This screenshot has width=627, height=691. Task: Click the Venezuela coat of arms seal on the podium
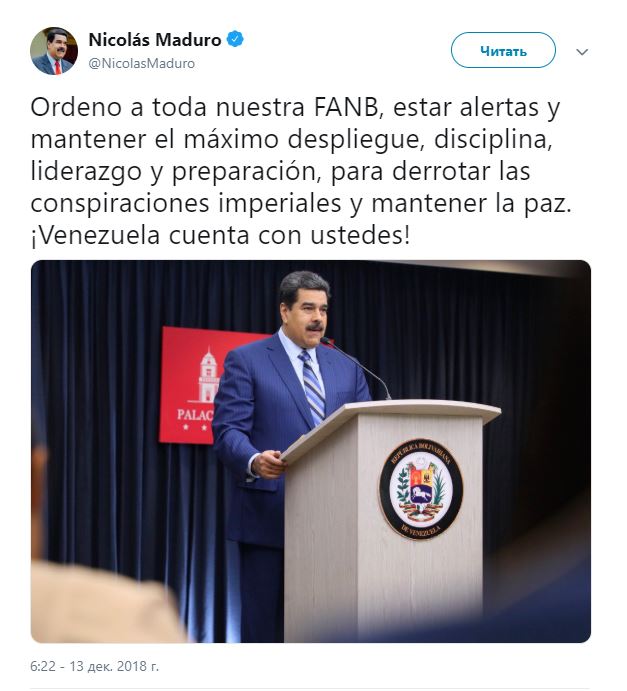420,489
